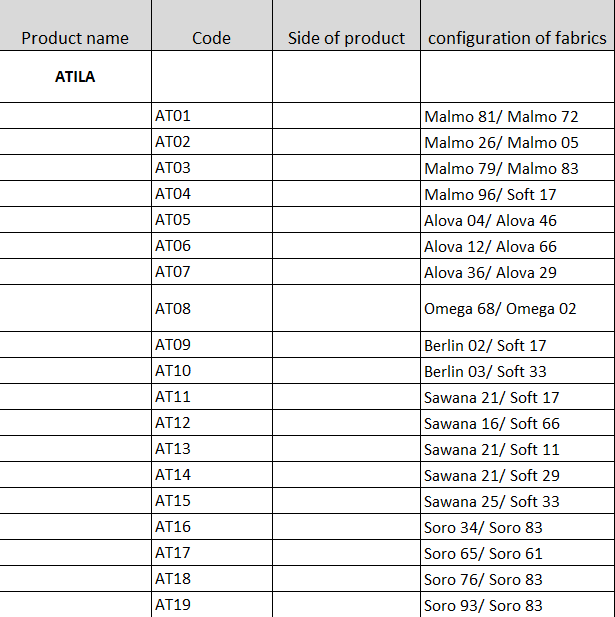Select the Sawana 16/ Soft 66 cell
This screenshot has height=617, width=615.
click(517, 424)
